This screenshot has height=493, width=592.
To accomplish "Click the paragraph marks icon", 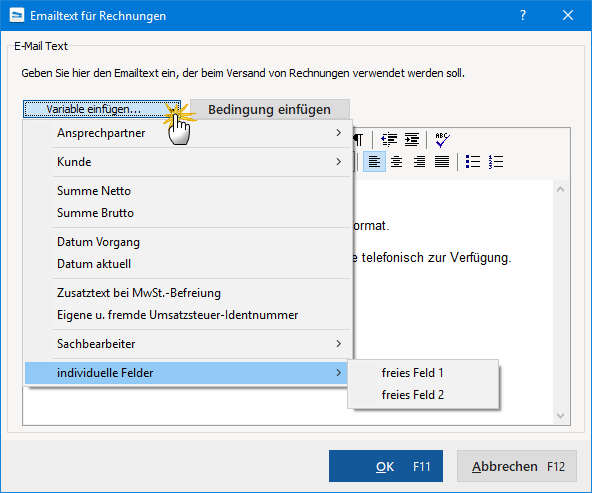I will pyautogui.click(x=359, y=140).
